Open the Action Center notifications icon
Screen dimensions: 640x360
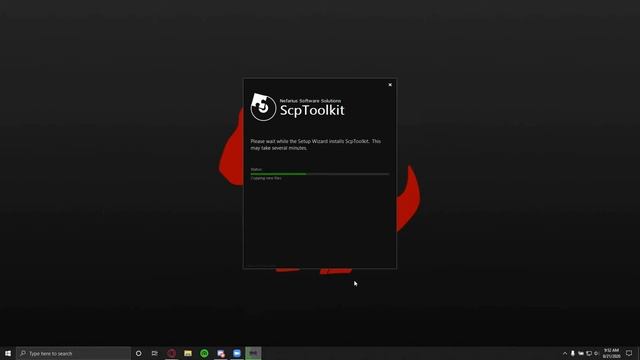(x=629, y=353)
